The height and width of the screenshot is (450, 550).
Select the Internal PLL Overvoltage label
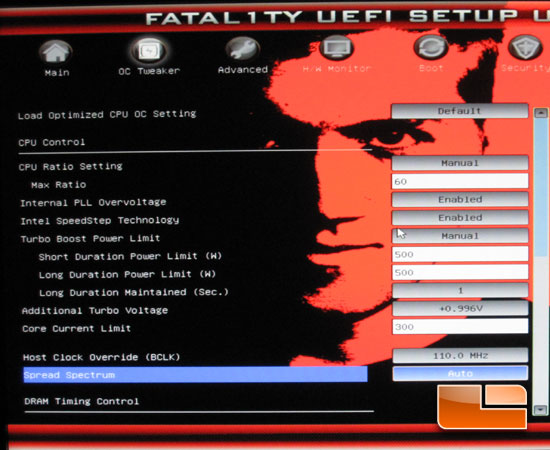[93, 202]
